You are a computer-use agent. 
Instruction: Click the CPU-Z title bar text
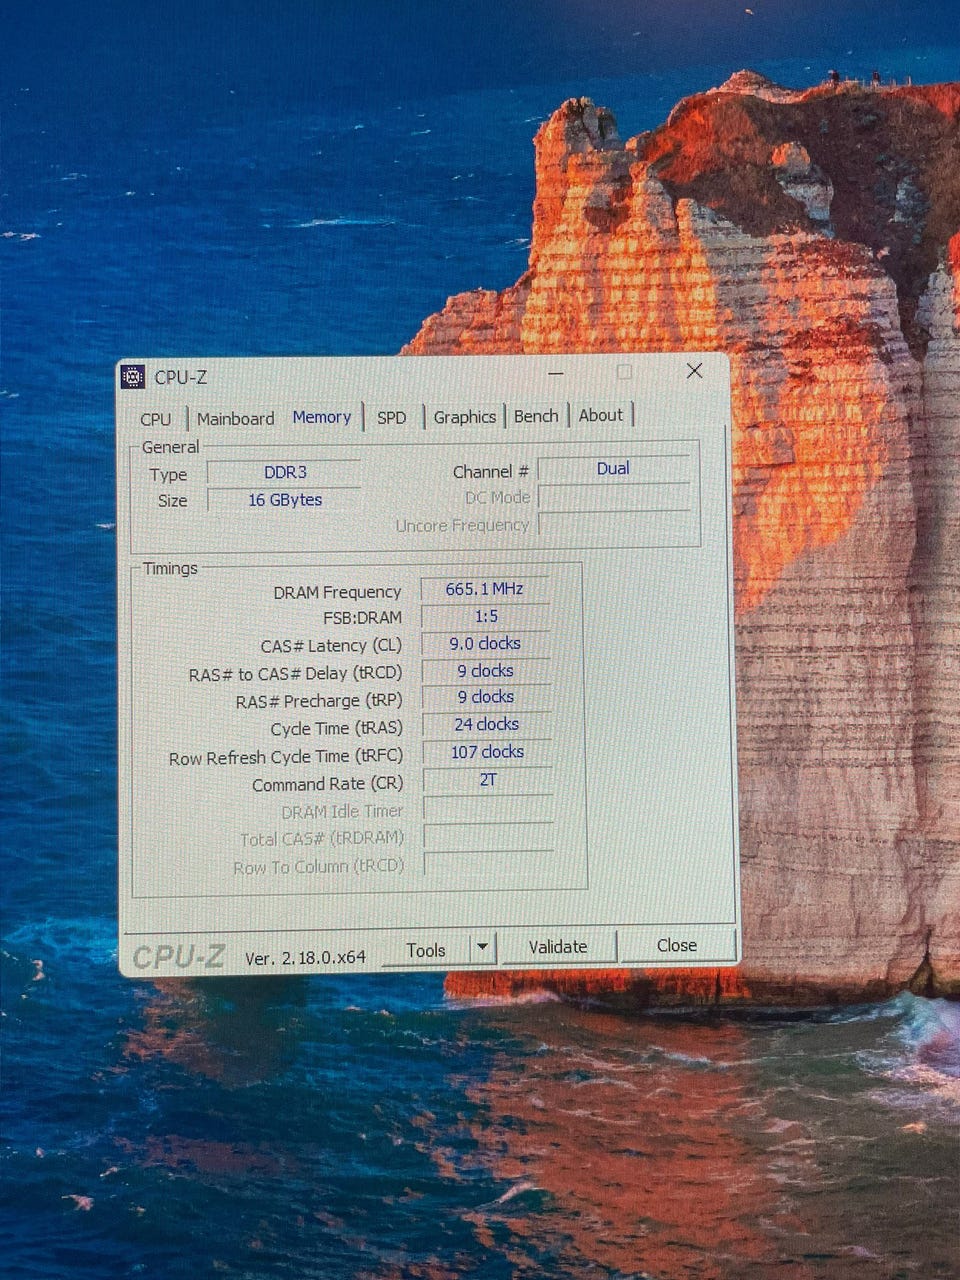[181, 377]
